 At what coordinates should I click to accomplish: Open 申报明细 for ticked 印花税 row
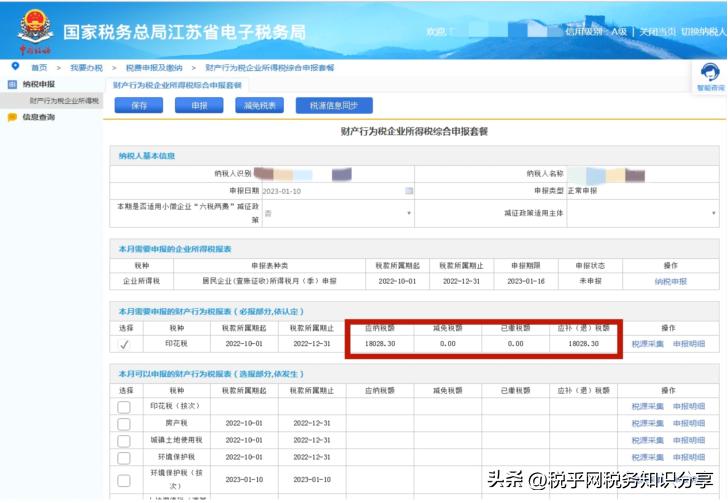point(689,344)
